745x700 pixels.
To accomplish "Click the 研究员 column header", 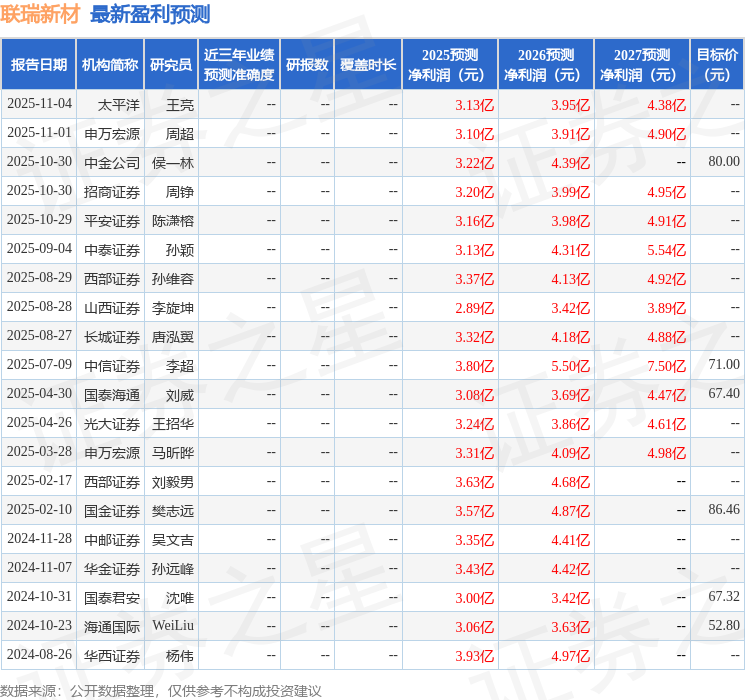I will (x=171, y=64).
